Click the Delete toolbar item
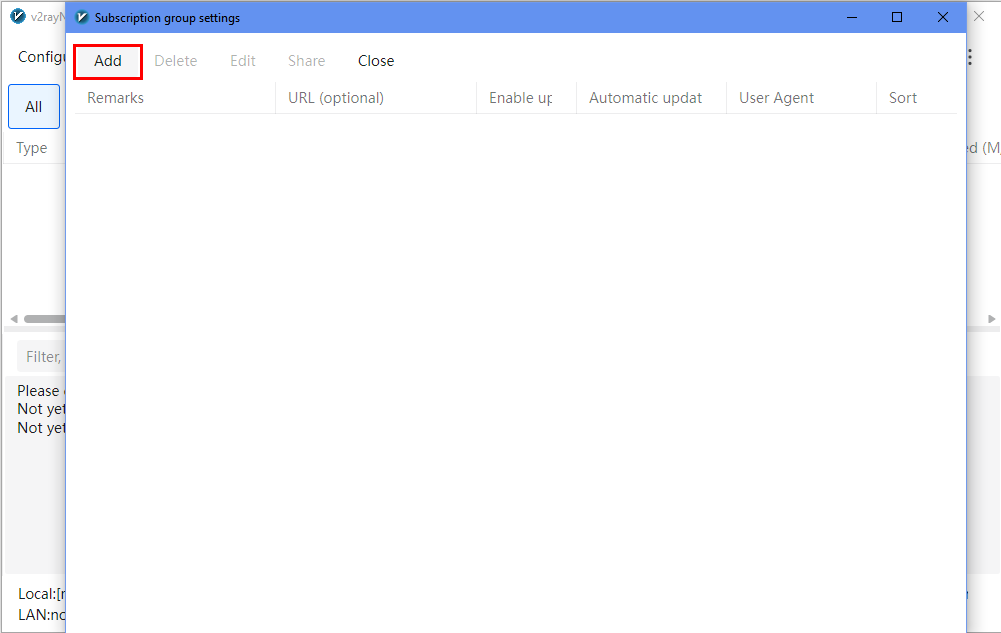This screenshot has height=633, width=1001. (x=175, y=61)
